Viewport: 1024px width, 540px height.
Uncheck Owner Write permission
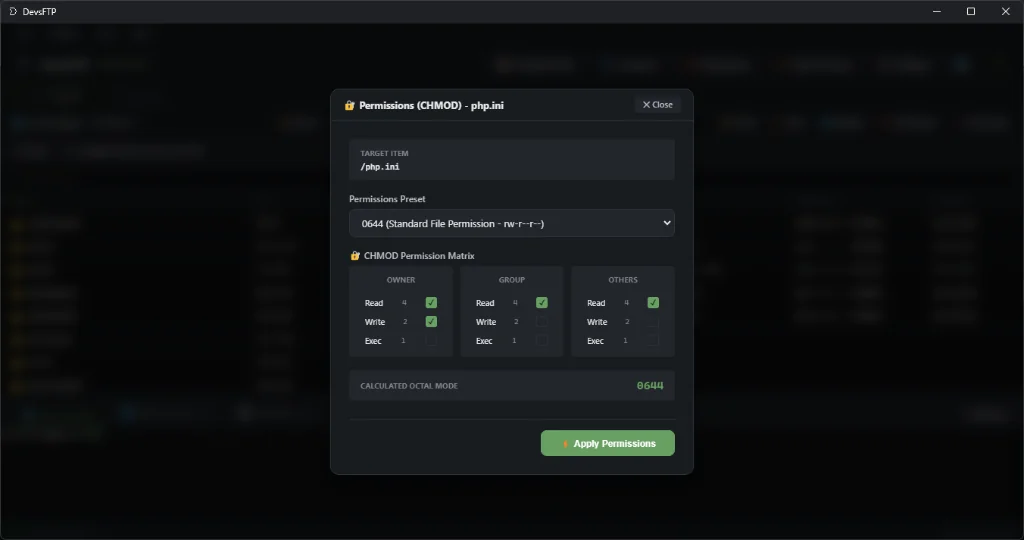pos(431,321)
